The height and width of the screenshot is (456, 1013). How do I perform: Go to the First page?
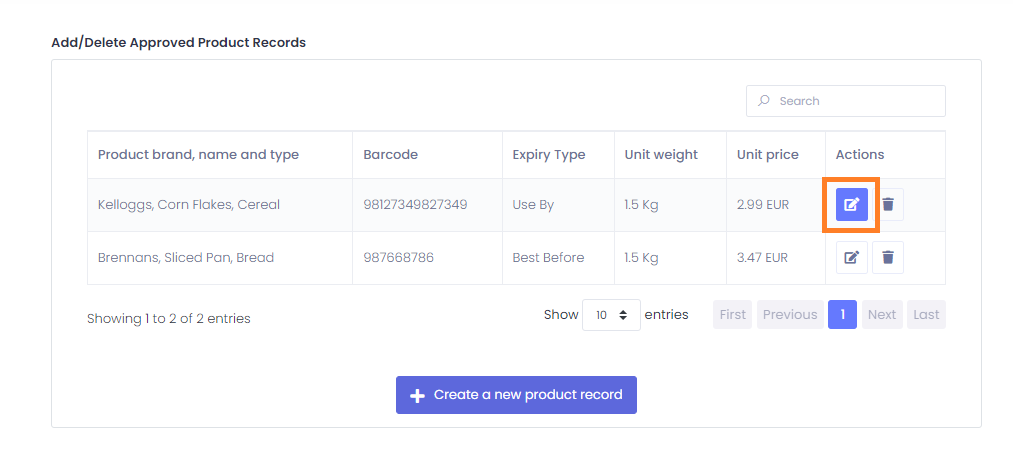[733, 315]
